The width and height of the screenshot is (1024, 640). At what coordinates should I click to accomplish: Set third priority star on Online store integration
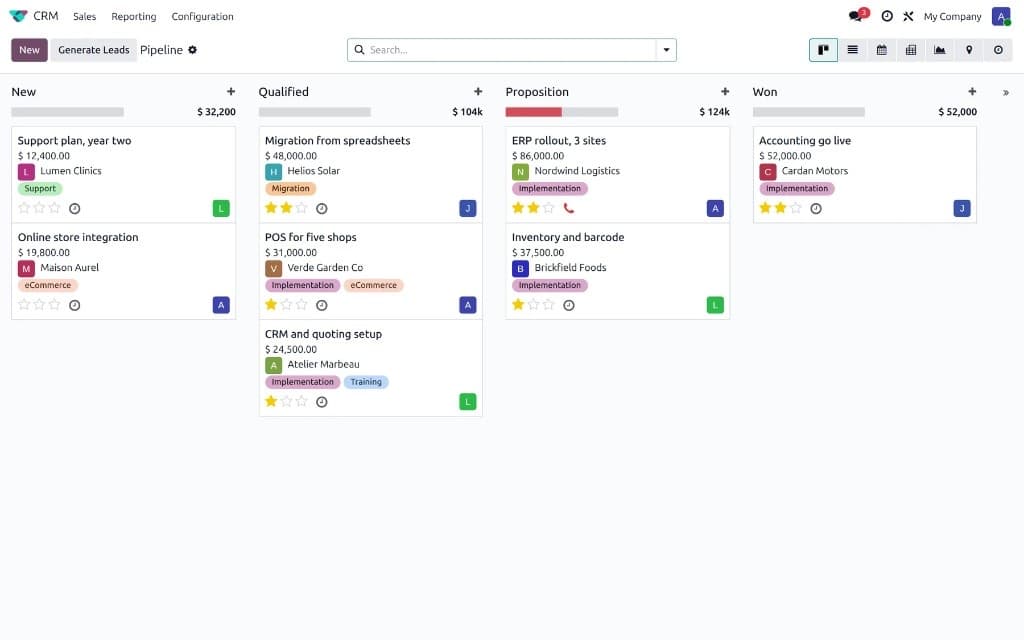(54, 304)
